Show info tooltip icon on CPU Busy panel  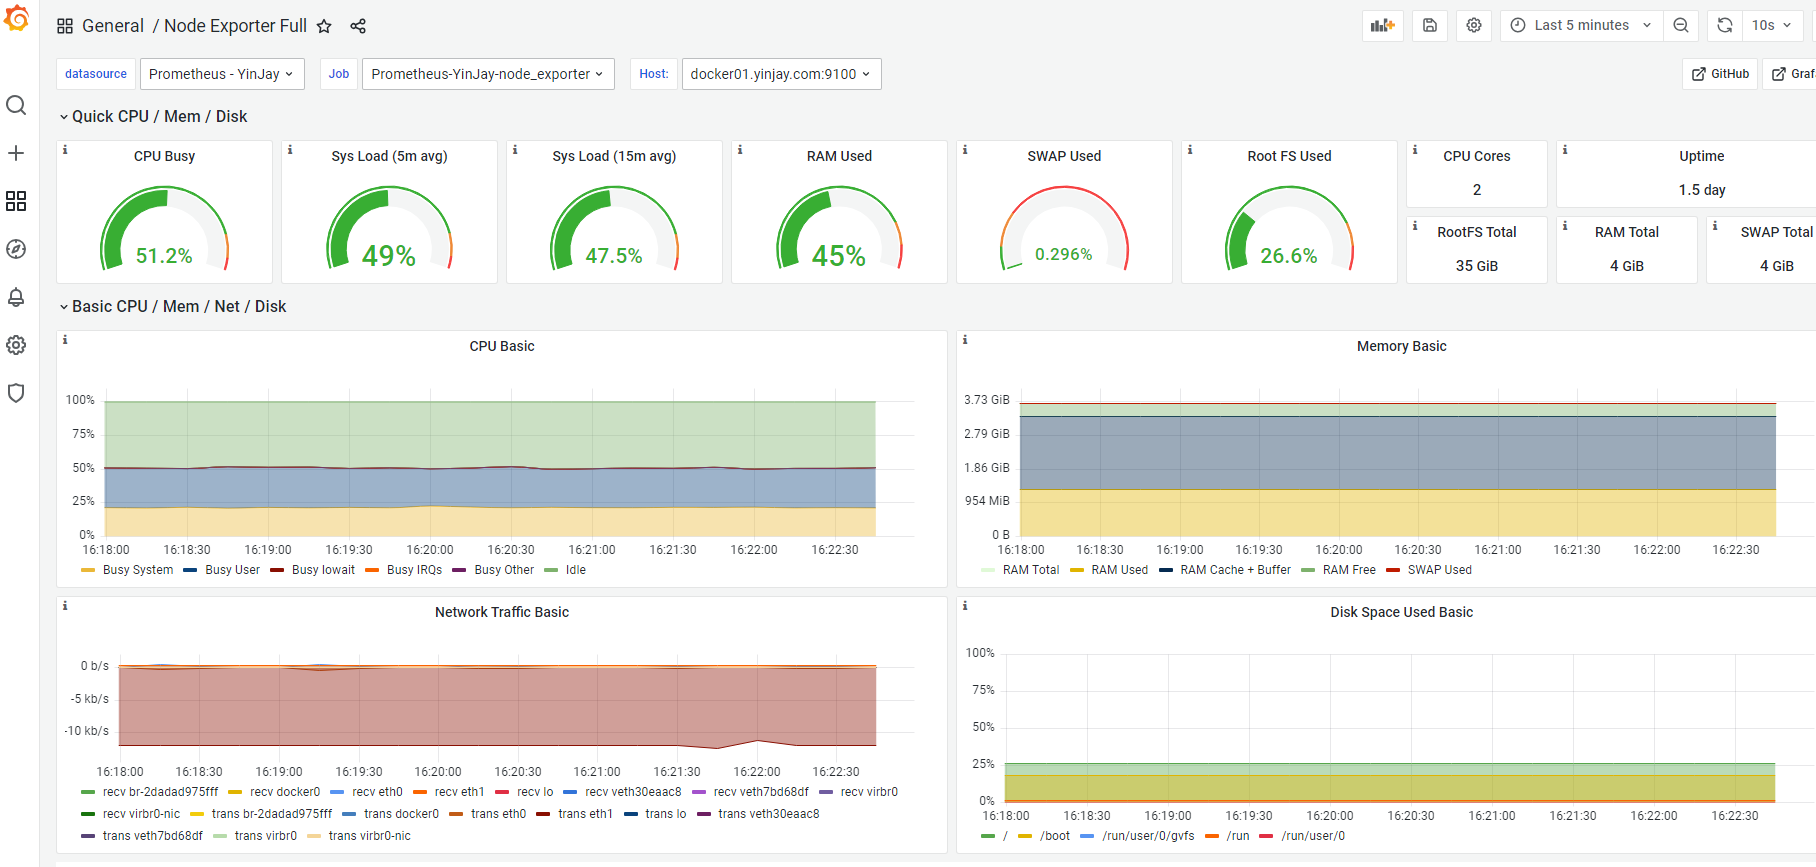[65, 150]
